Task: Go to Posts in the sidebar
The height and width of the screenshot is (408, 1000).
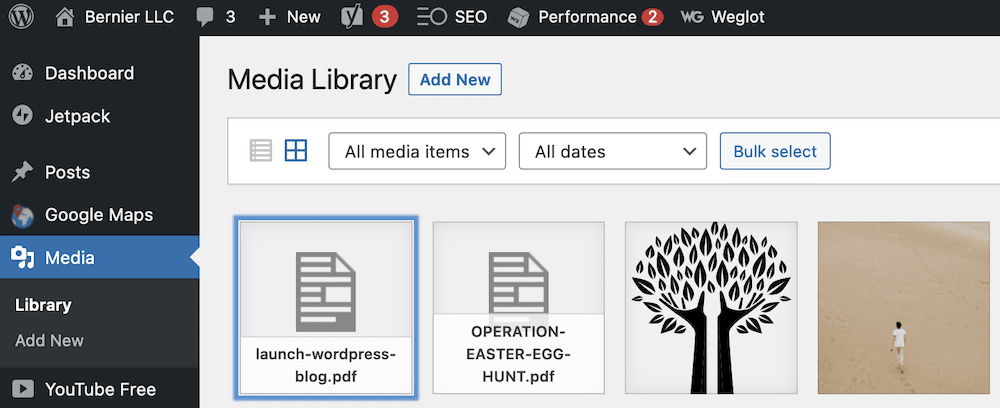Action: [67, 173]
